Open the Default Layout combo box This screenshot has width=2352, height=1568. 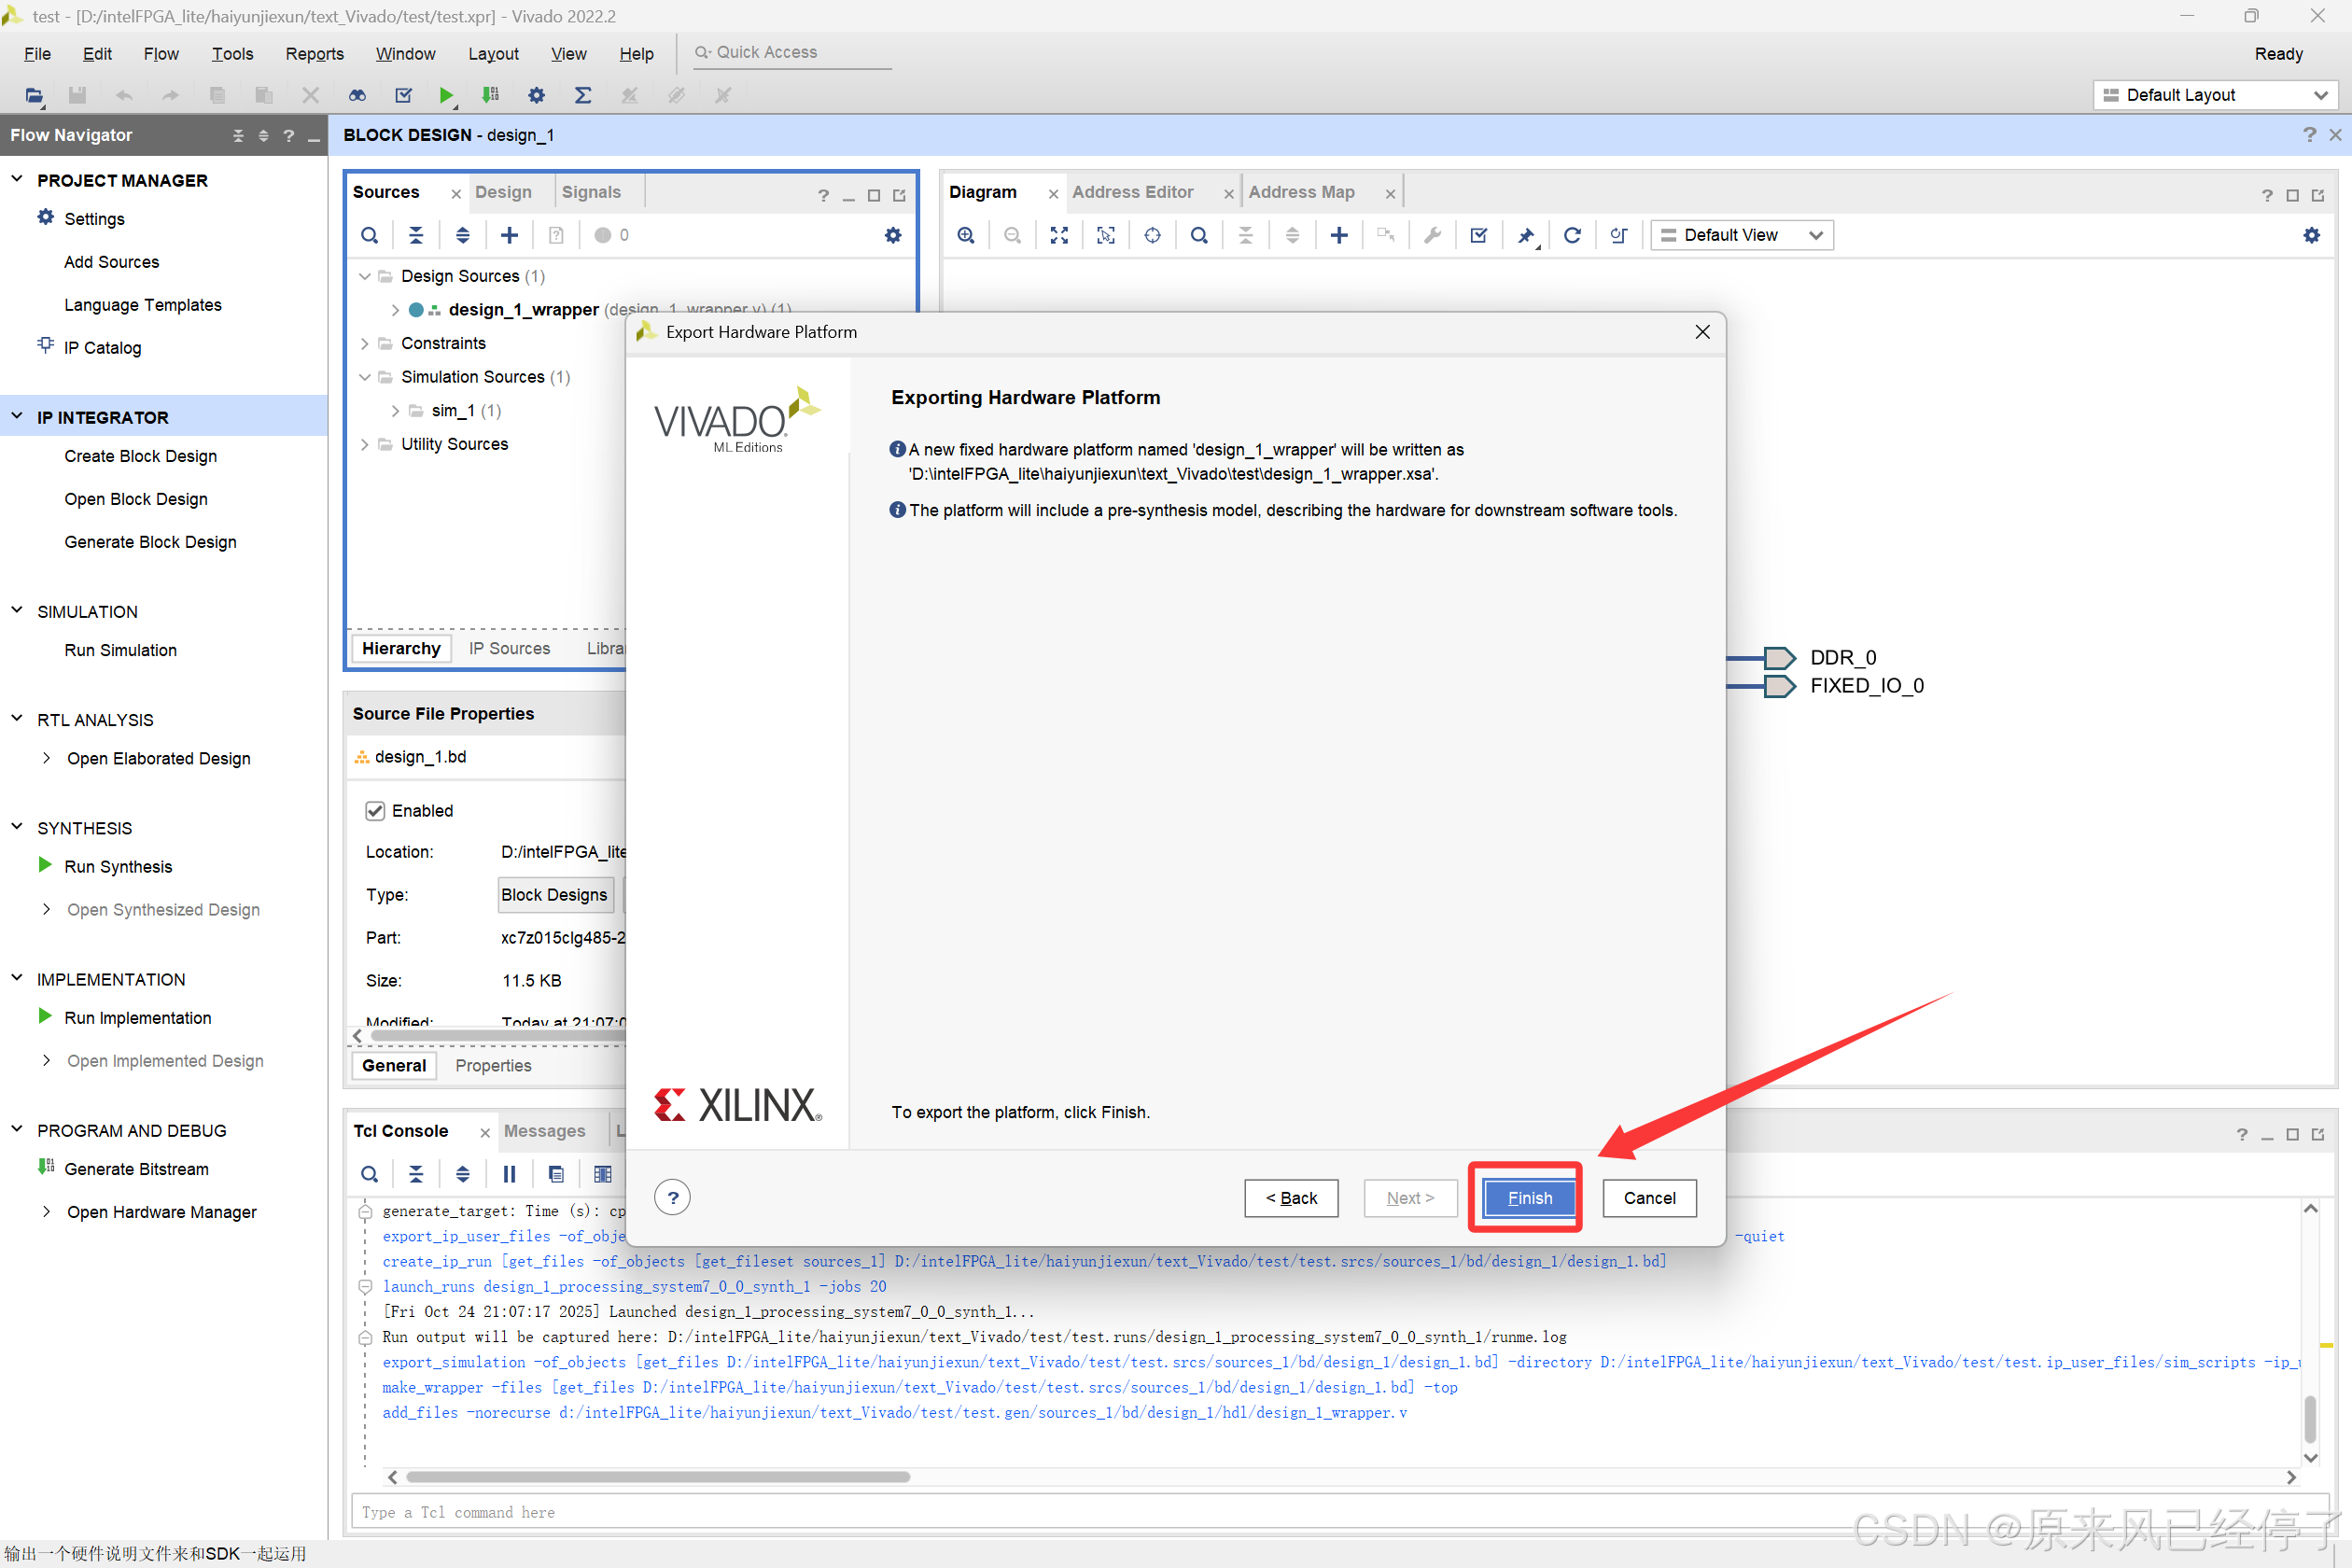click(2214, 95)
